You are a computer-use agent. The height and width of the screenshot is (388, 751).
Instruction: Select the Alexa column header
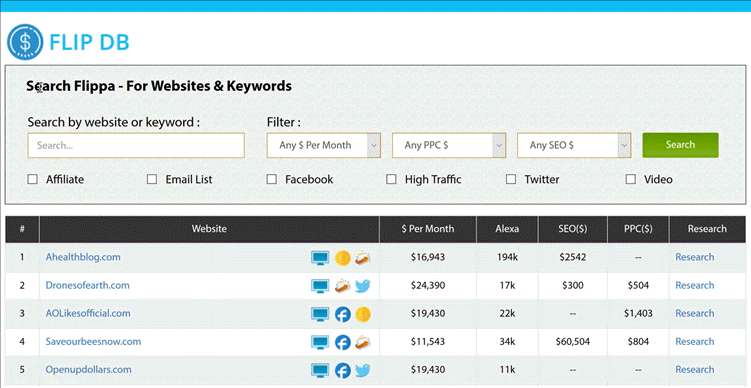pos(507,229)
